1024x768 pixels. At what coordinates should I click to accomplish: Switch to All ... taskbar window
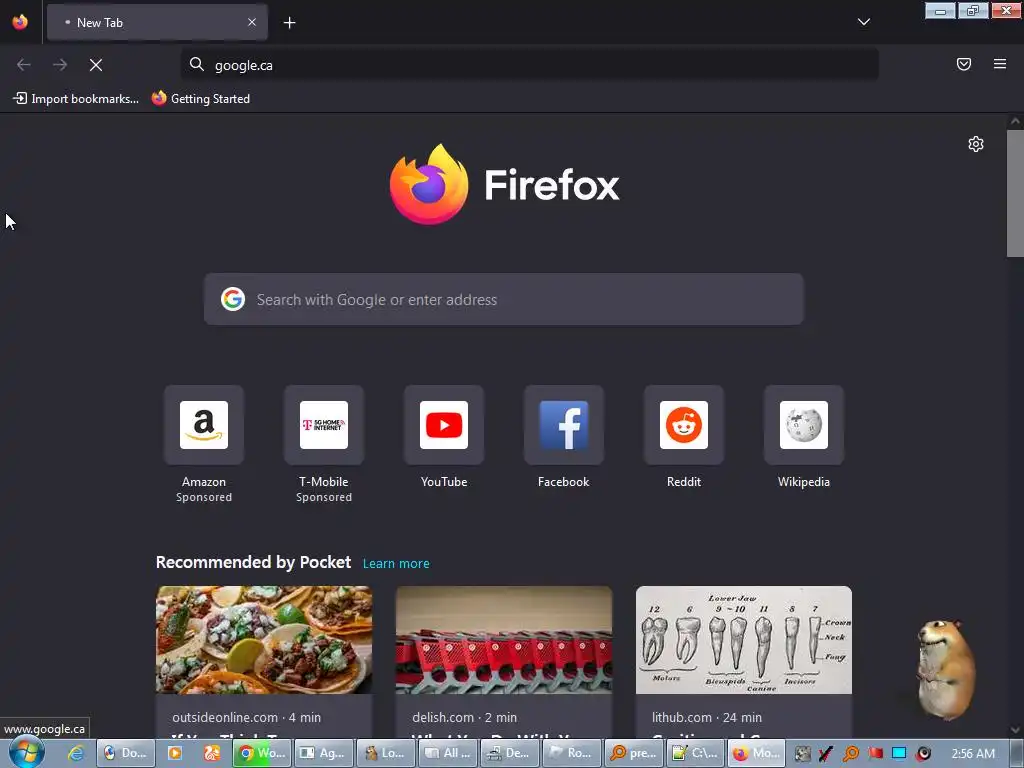pos(447,753)
